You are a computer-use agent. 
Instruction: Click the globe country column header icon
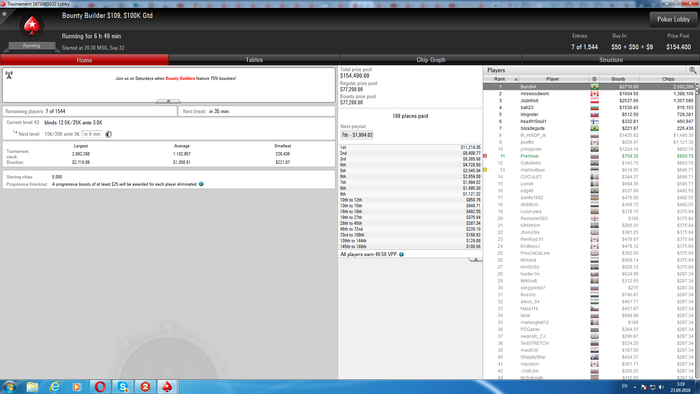(x=594, y=79)
